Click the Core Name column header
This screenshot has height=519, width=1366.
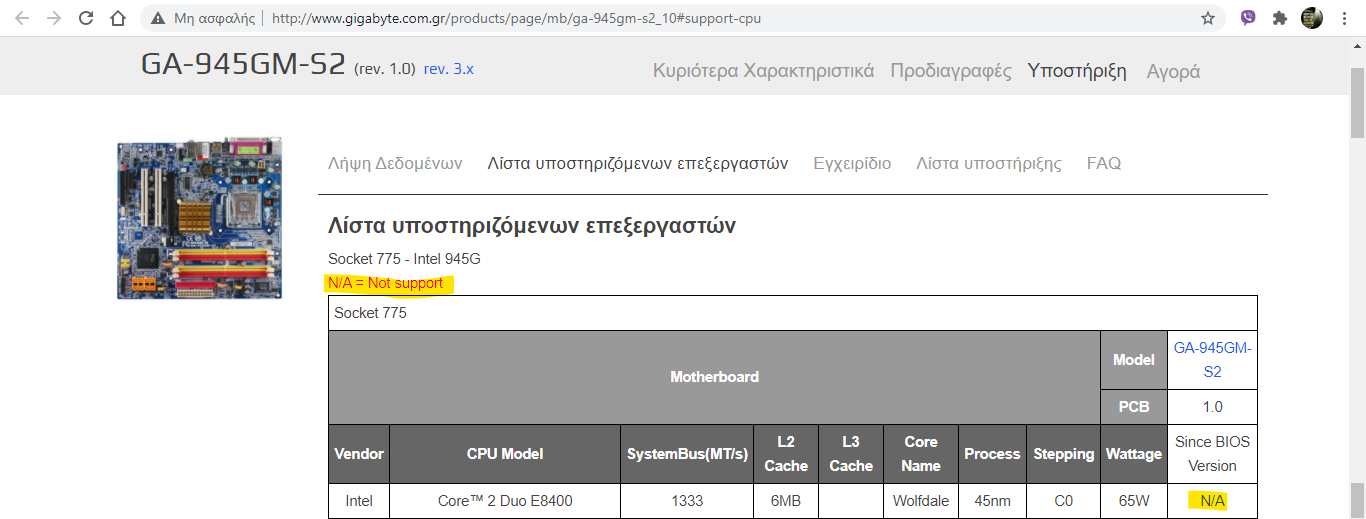pyautogui.click(x=921, y=454)
